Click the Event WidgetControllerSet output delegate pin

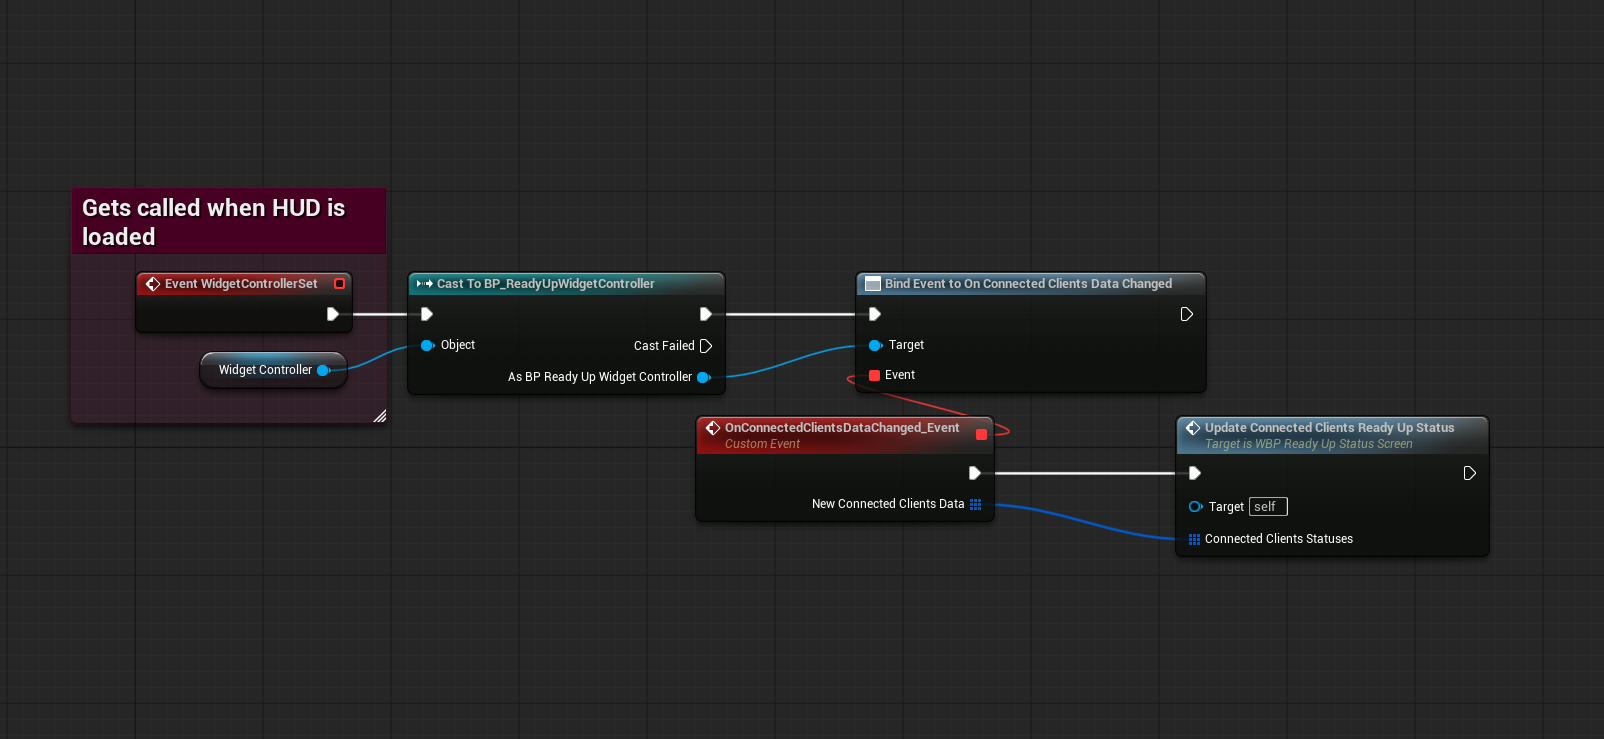(x=339, y=284)
